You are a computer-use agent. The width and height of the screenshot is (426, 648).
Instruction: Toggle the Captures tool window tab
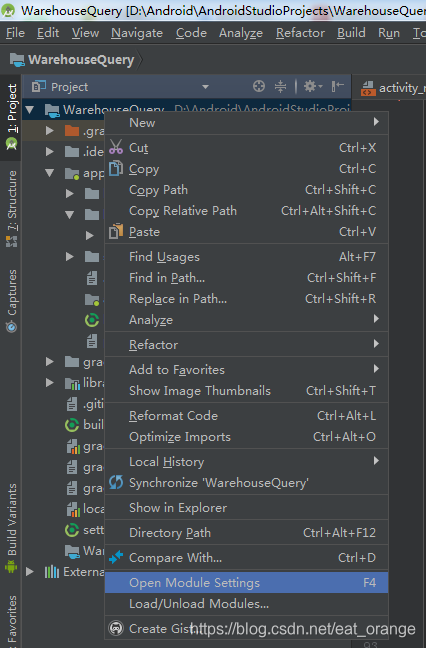pyautogui.click(x=11, y=301)
